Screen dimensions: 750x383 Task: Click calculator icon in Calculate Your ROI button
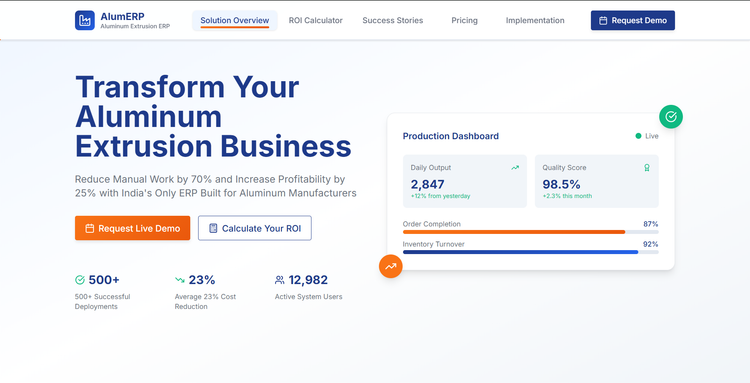[213, 229]
